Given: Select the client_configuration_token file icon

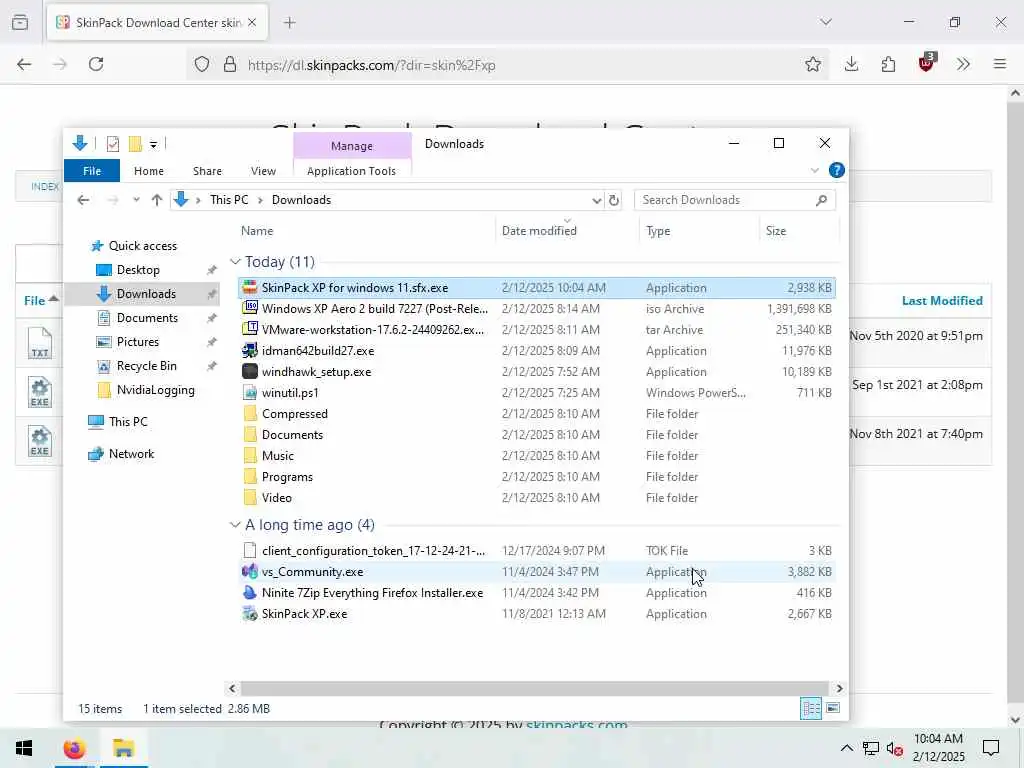Looking at the screenshot, I should (x=249, y=551).
